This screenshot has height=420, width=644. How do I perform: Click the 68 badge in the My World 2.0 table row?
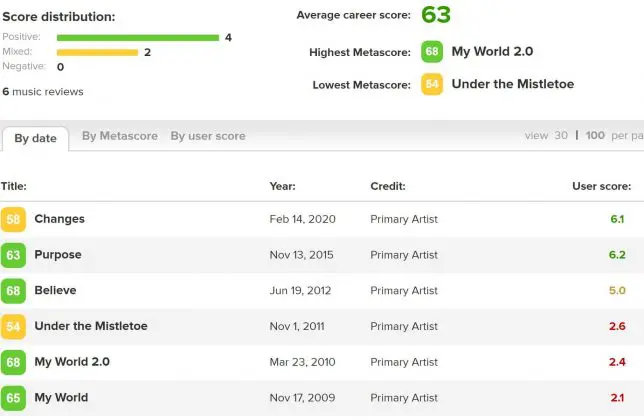click(x=13, y=362)
